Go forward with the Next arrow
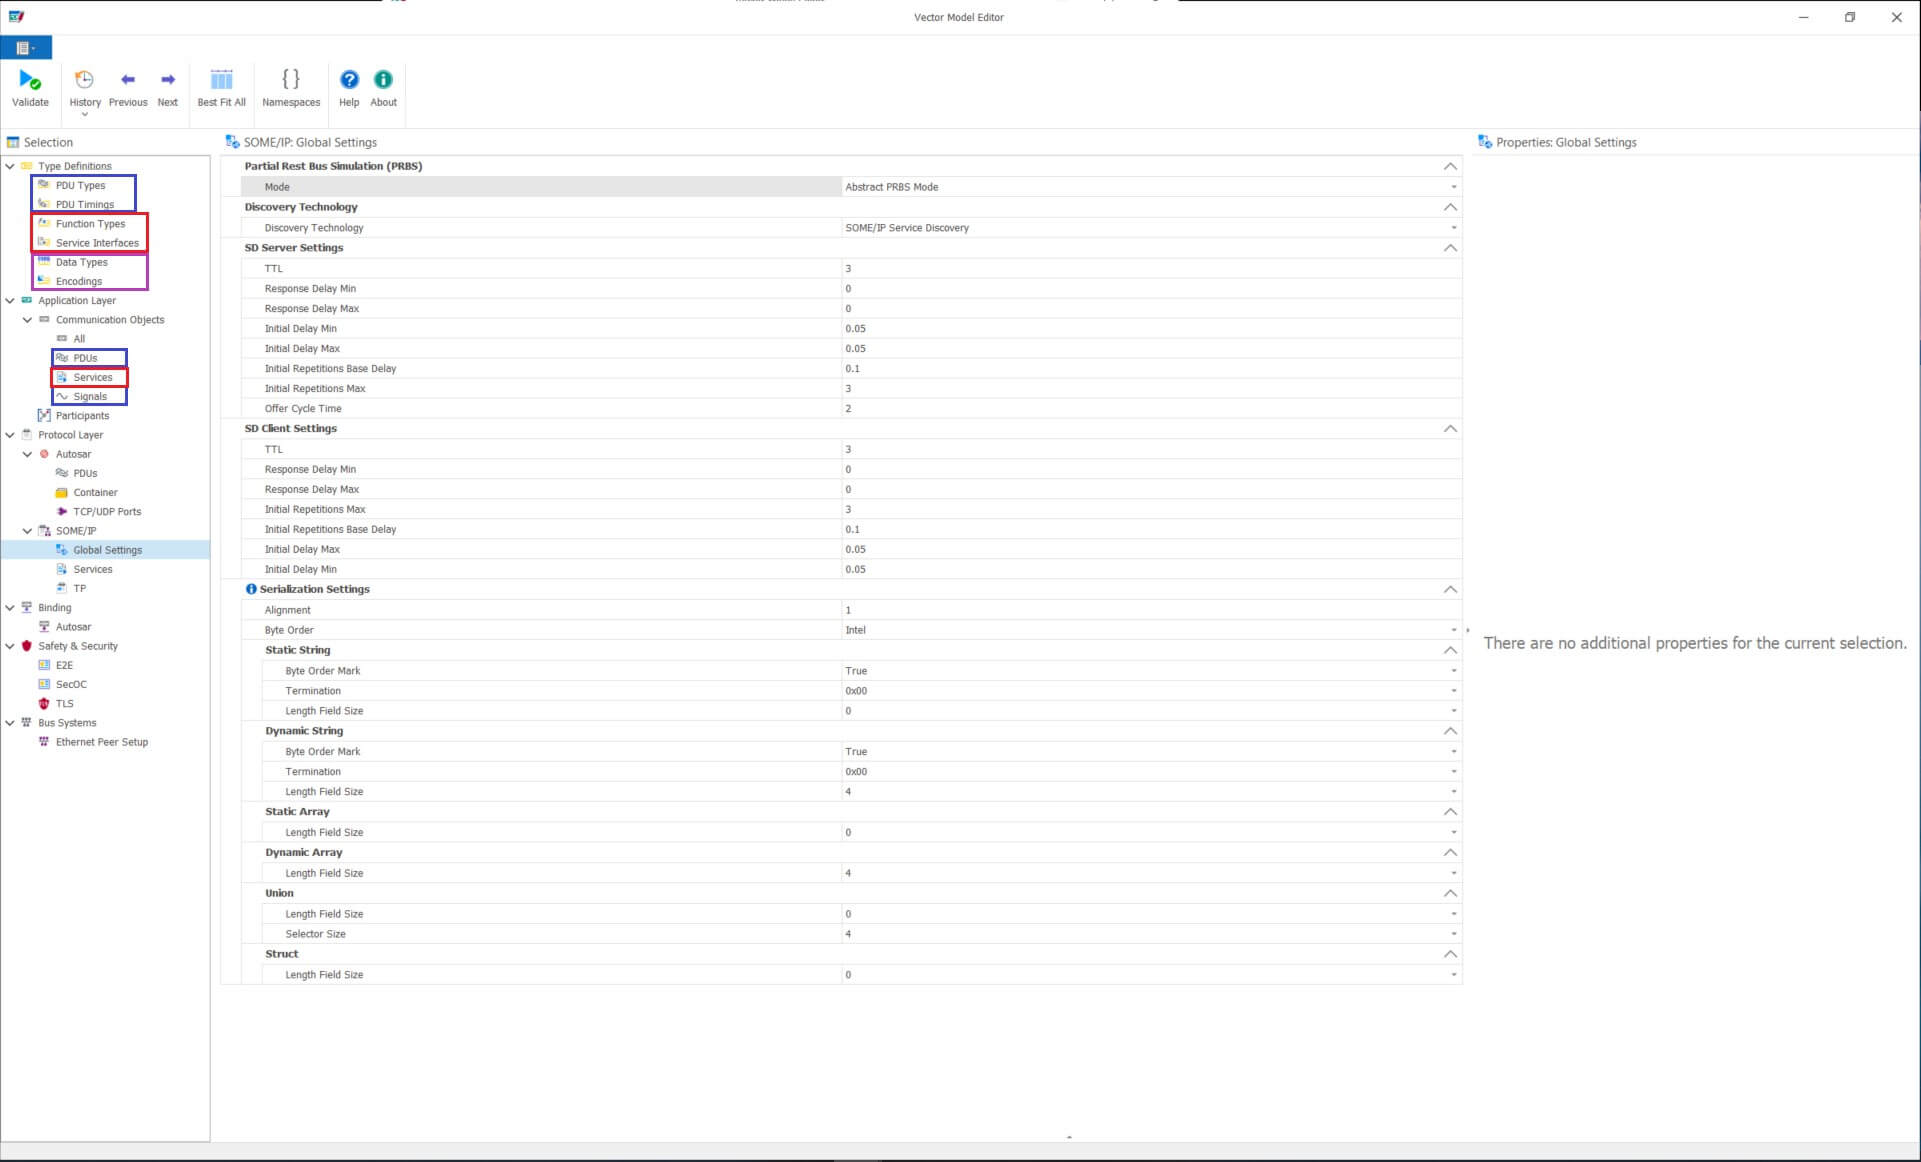 pos(168,80)
